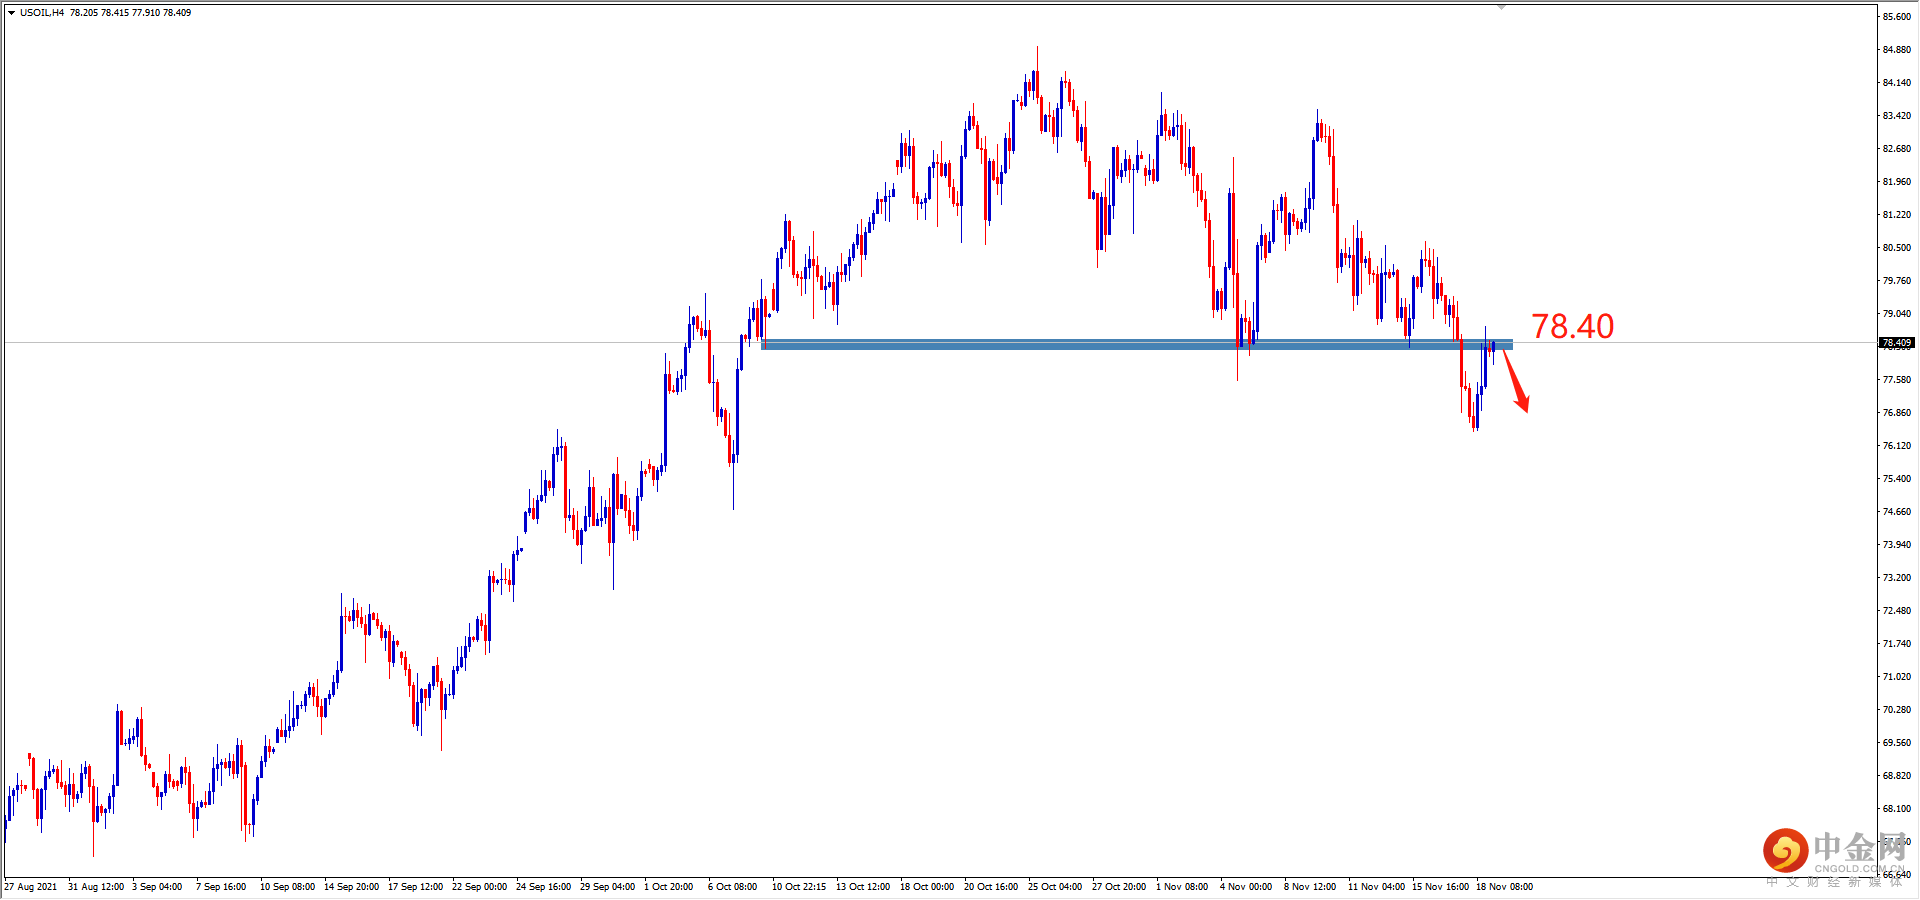Click the 18 Nov 08:00 date label
This screenshot has height=900, width=1920.
1507,886
